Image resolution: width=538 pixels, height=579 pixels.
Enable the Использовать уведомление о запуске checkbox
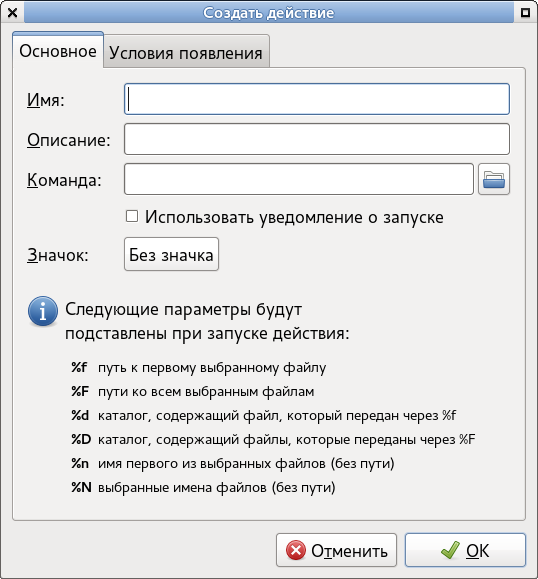132,216
